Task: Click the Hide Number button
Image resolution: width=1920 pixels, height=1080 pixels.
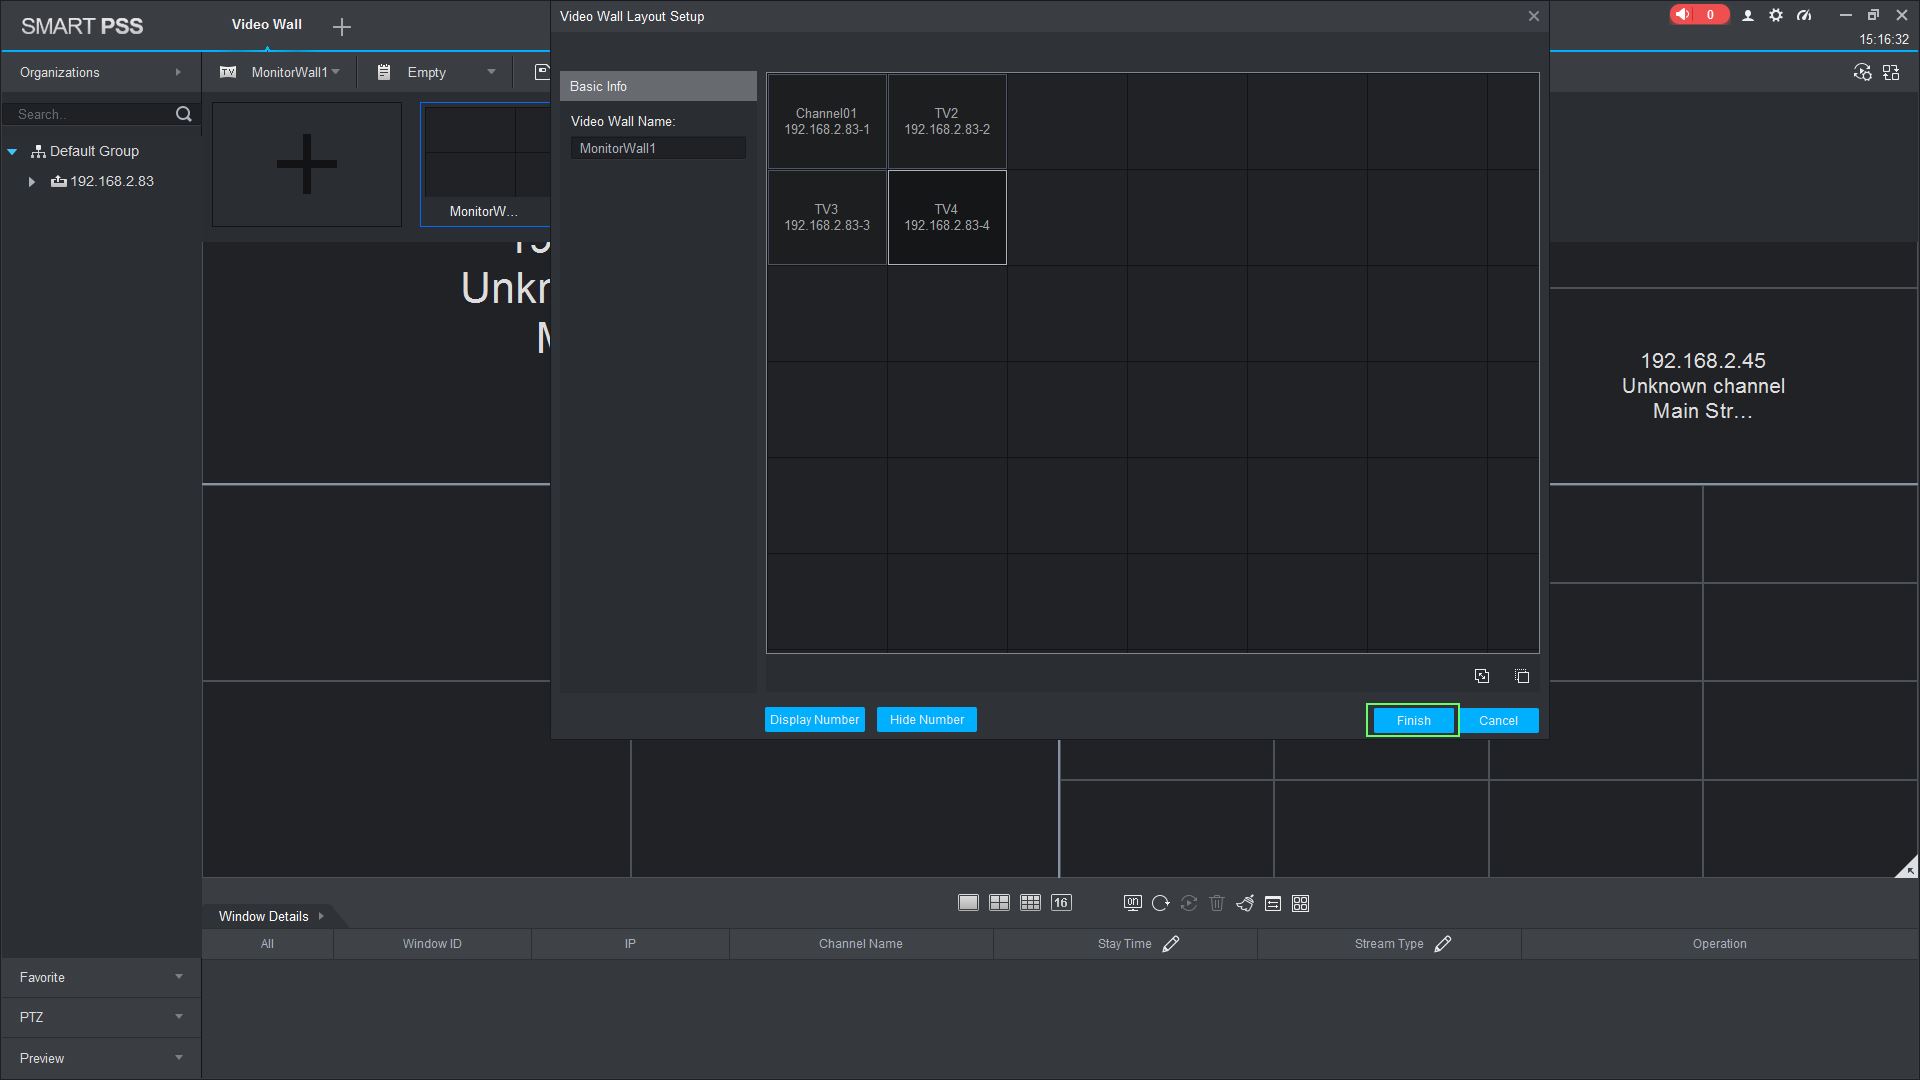Action: click(x=926, y=720)
